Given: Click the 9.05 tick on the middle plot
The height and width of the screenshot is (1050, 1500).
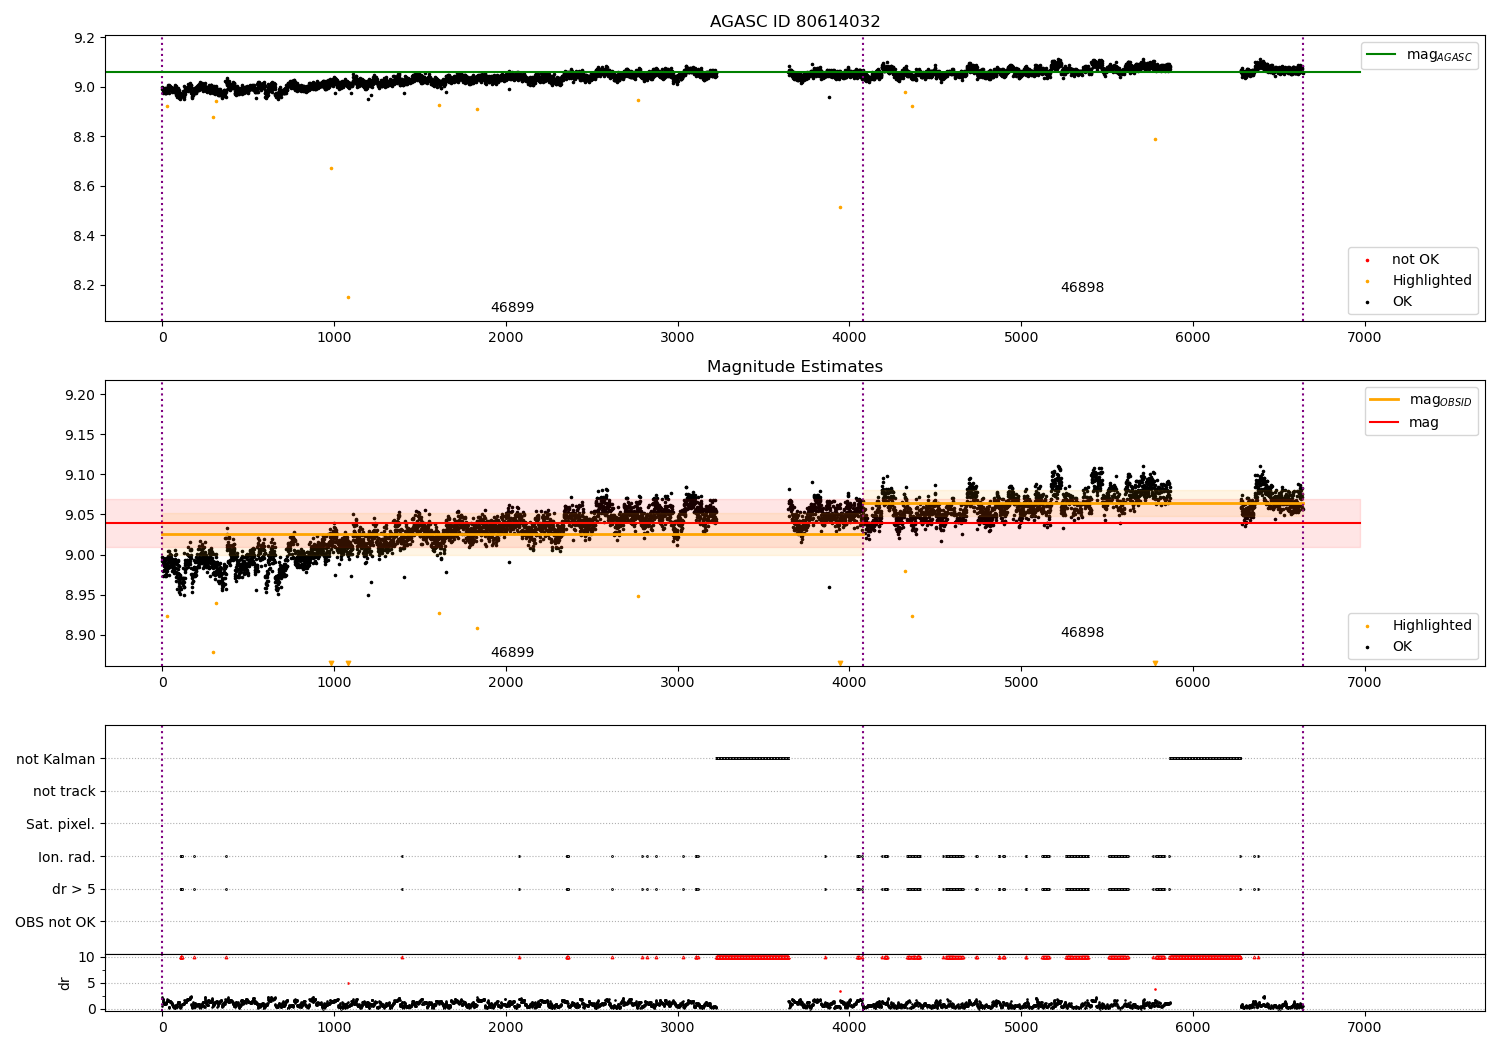Looking at the screenshot, I should click(x=80, y=515).
